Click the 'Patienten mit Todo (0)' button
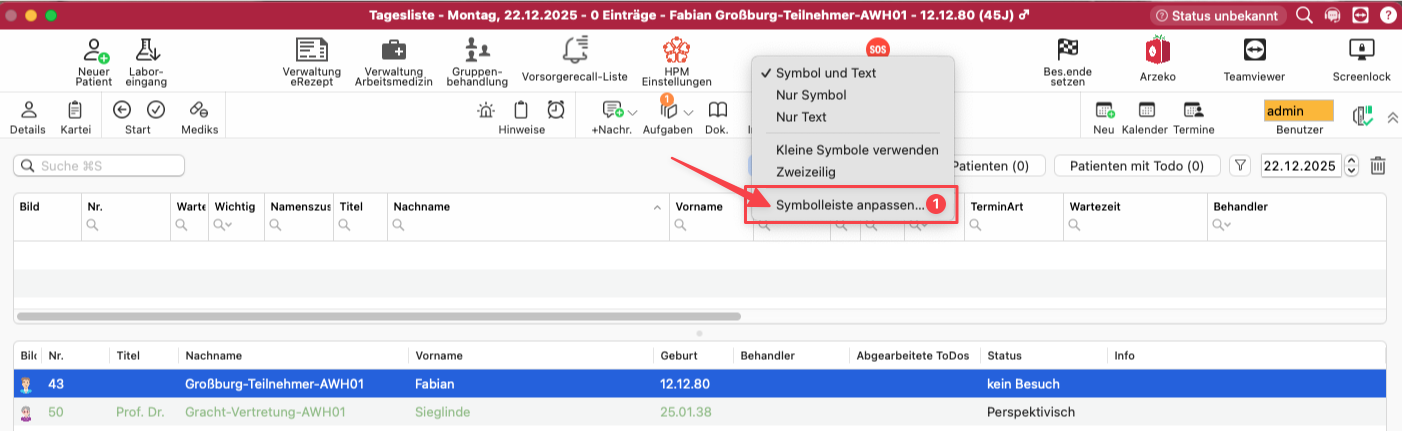 coord(1137,166)
